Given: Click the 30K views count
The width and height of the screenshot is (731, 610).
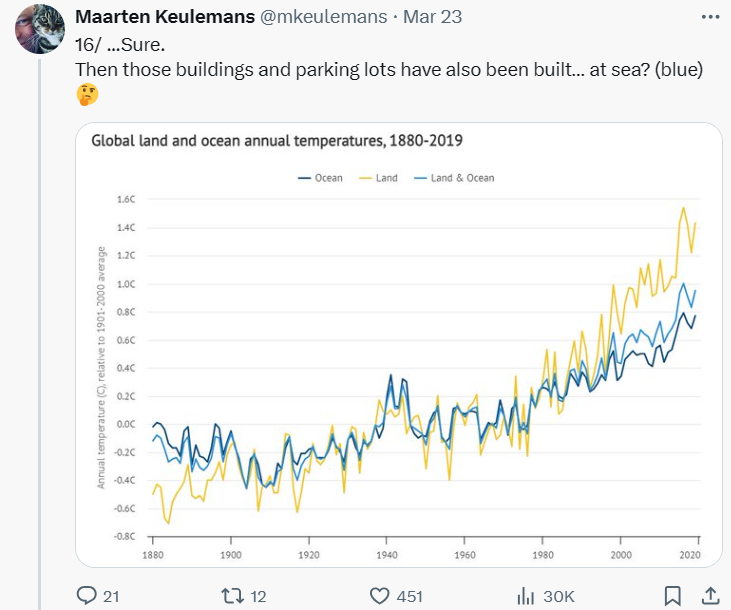Looking at the screenshot, I should point(559,596).
